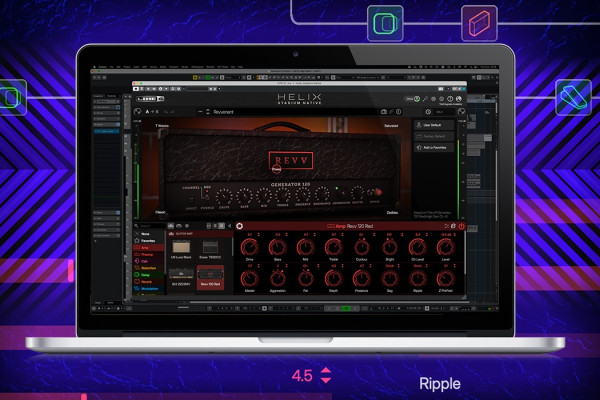Adjust the Treble knob in the Amp panel

click(x=334, y=248)
